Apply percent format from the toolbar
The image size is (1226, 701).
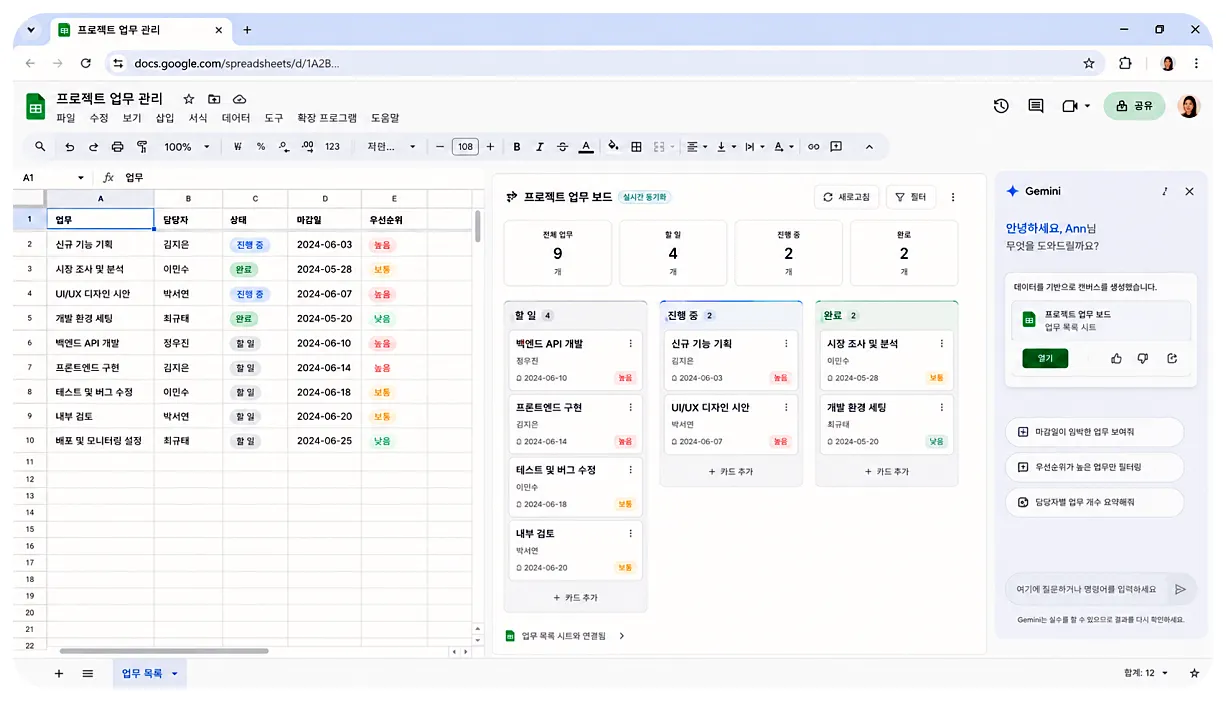[261, 147]
